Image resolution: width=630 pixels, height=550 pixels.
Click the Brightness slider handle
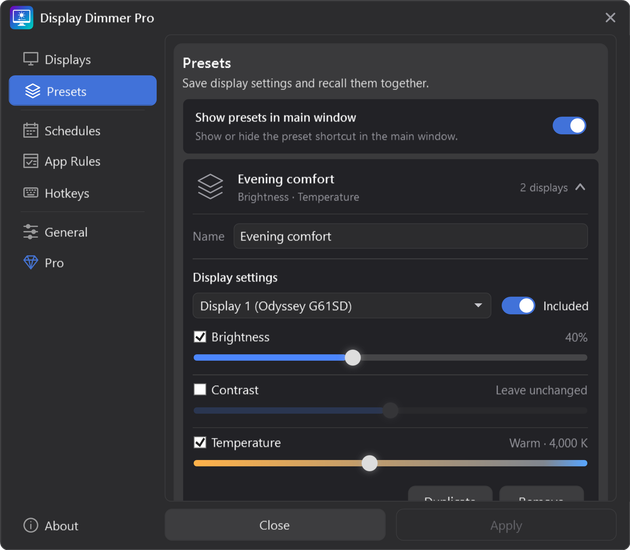point(353,358)
